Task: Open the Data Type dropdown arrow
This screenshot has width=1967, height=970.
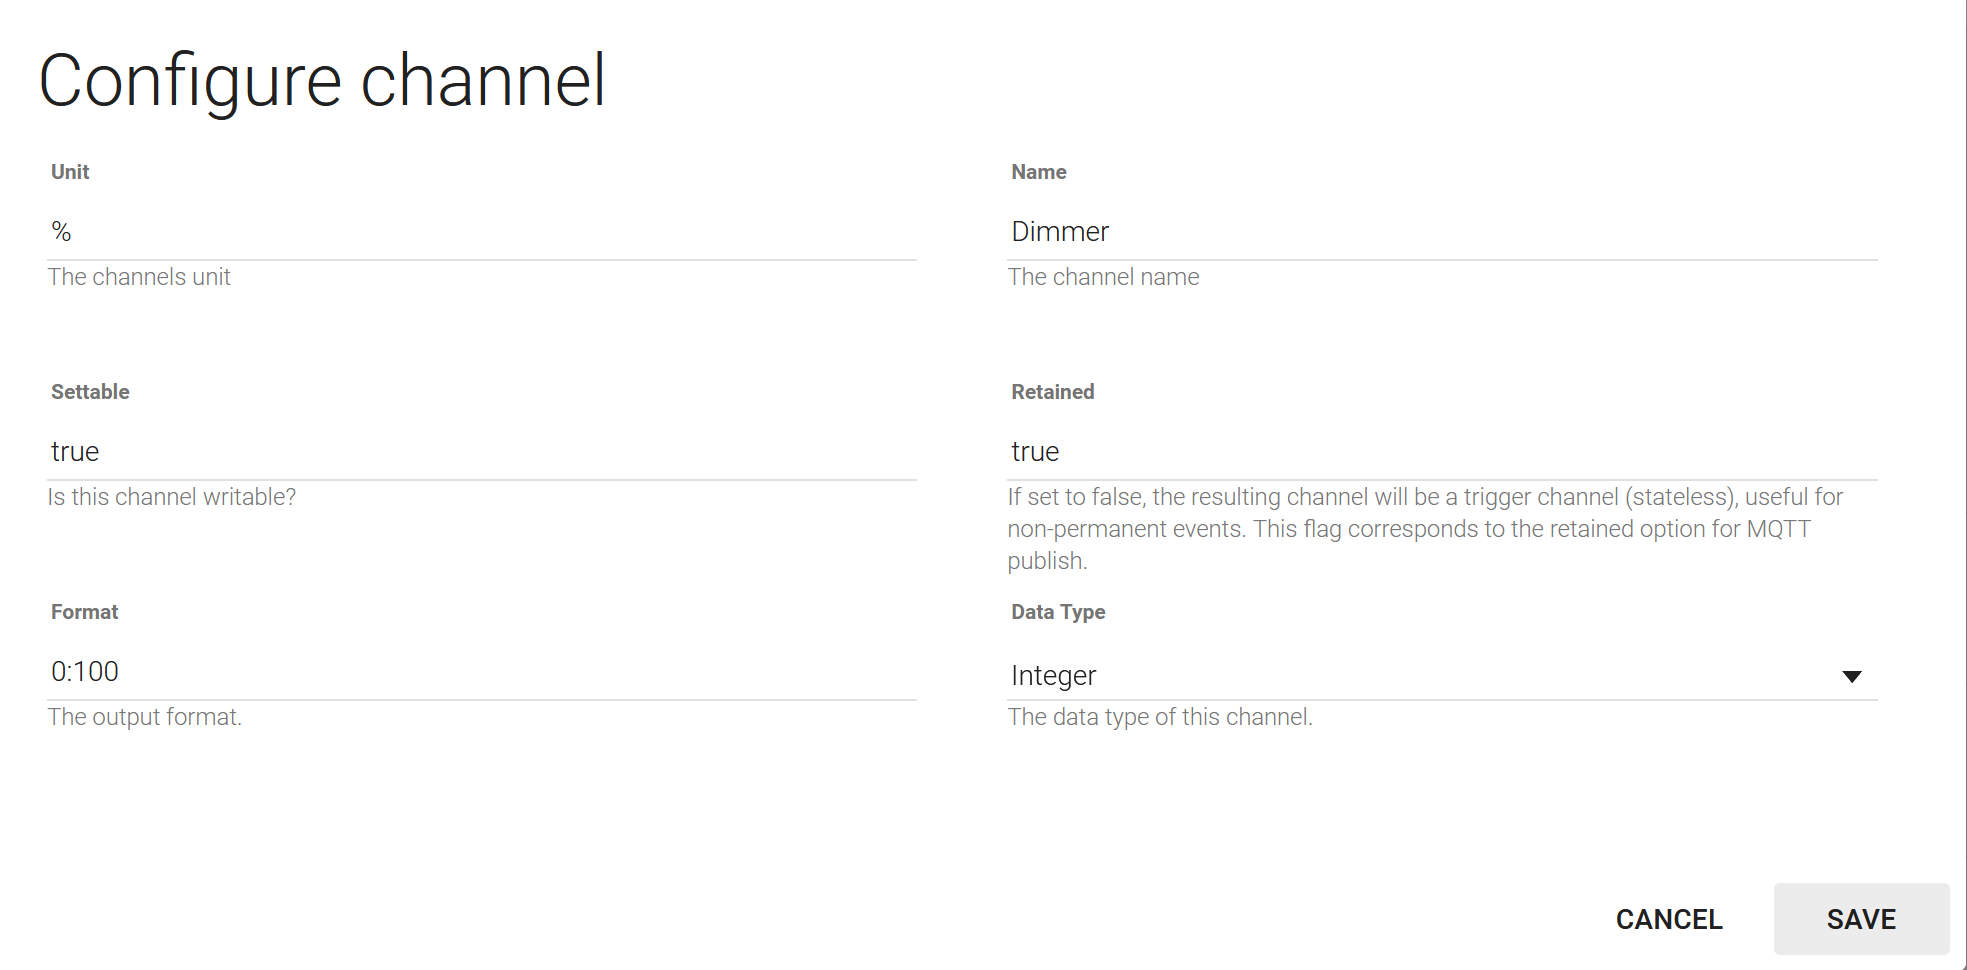Action: coord(1851,677)
